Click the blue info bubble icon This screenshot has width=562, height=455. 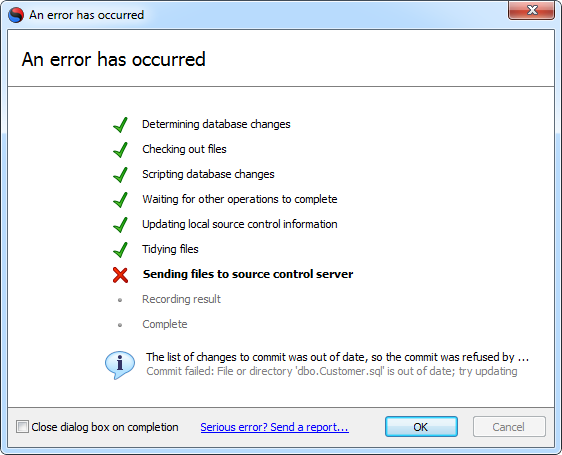(x=120, y=365)
